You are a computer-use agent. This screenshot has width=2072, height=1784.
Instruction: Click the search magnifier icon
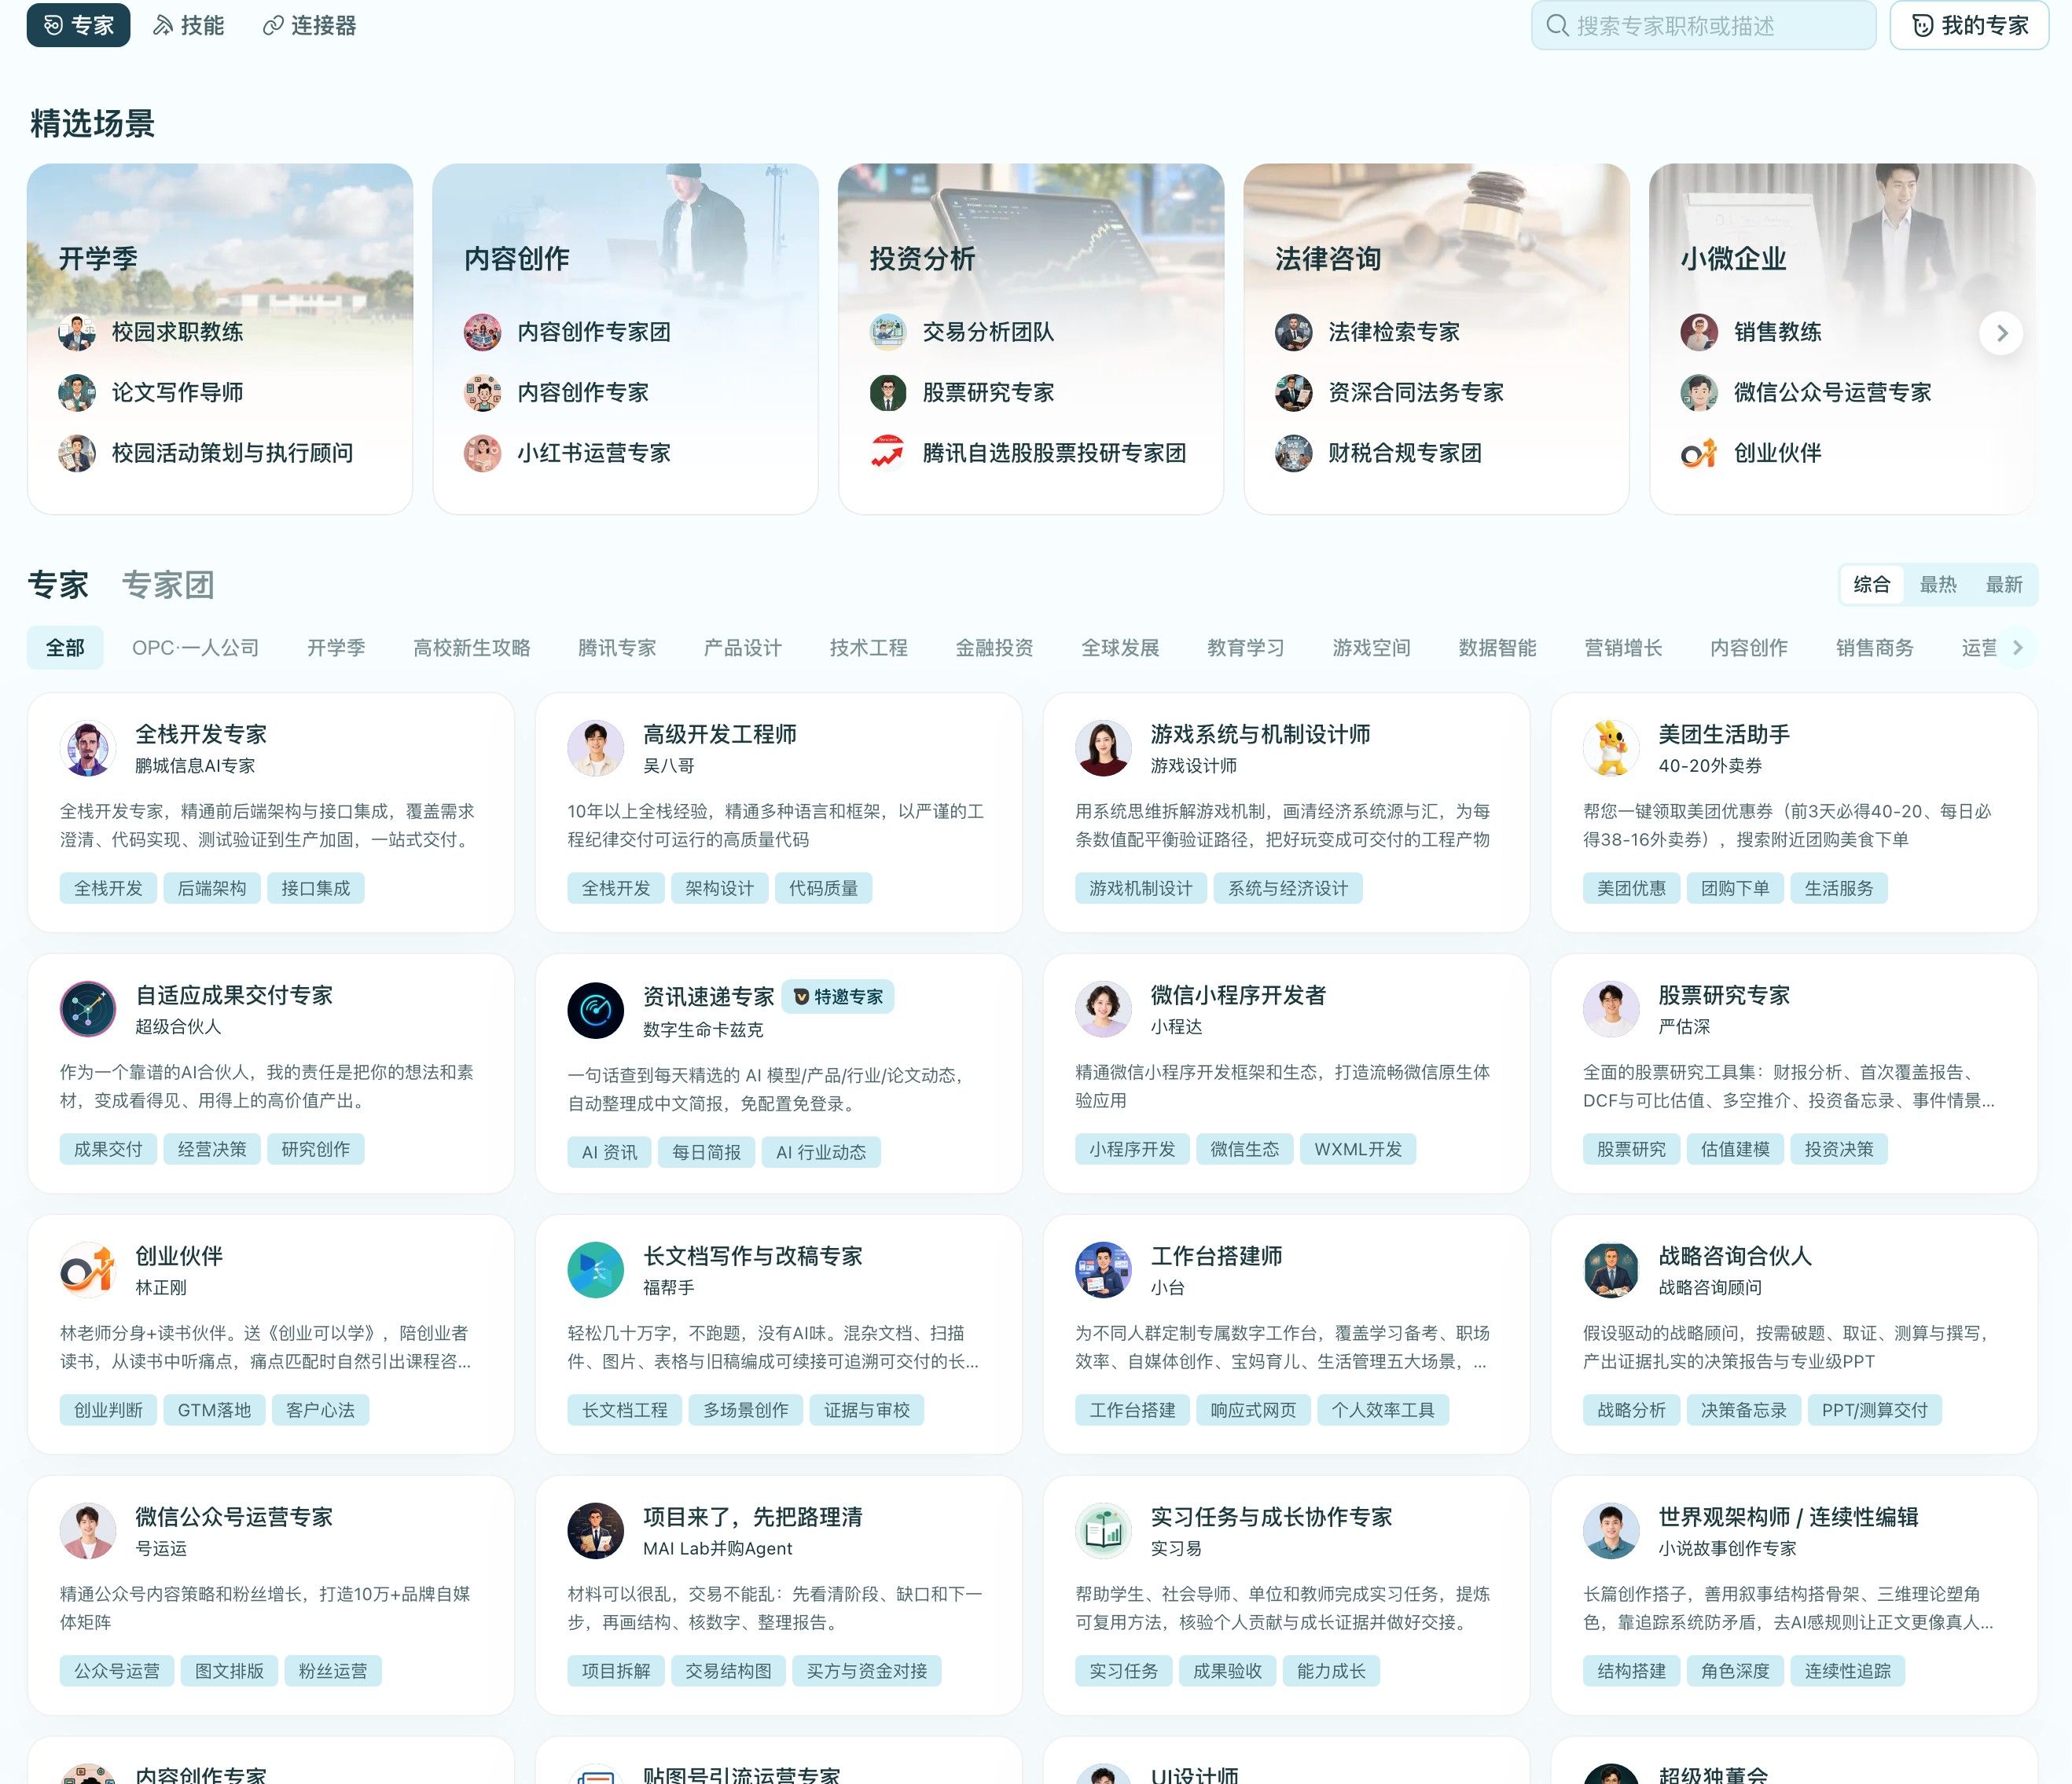pyautogui.click(x=1557, y=25)
